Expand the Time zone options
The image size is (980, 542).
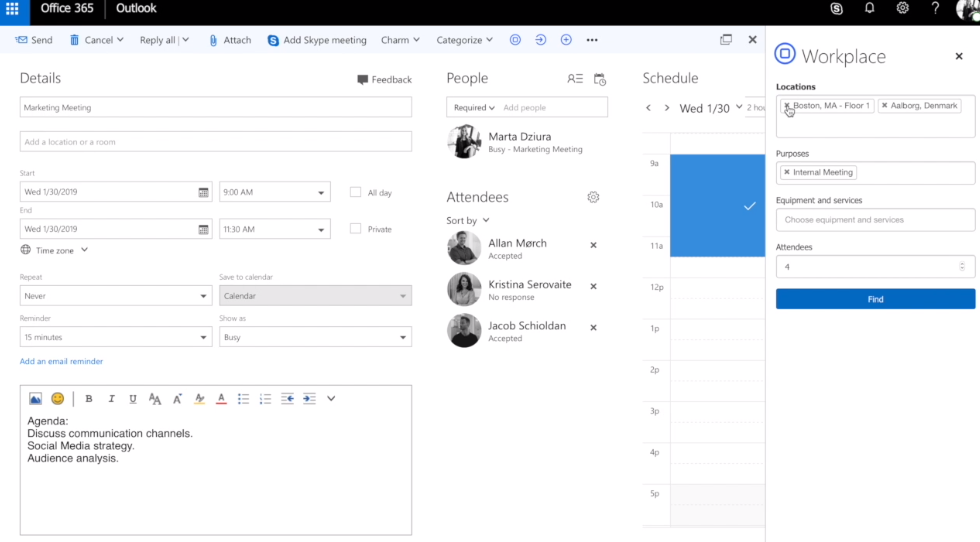click(x=54, y=250)
